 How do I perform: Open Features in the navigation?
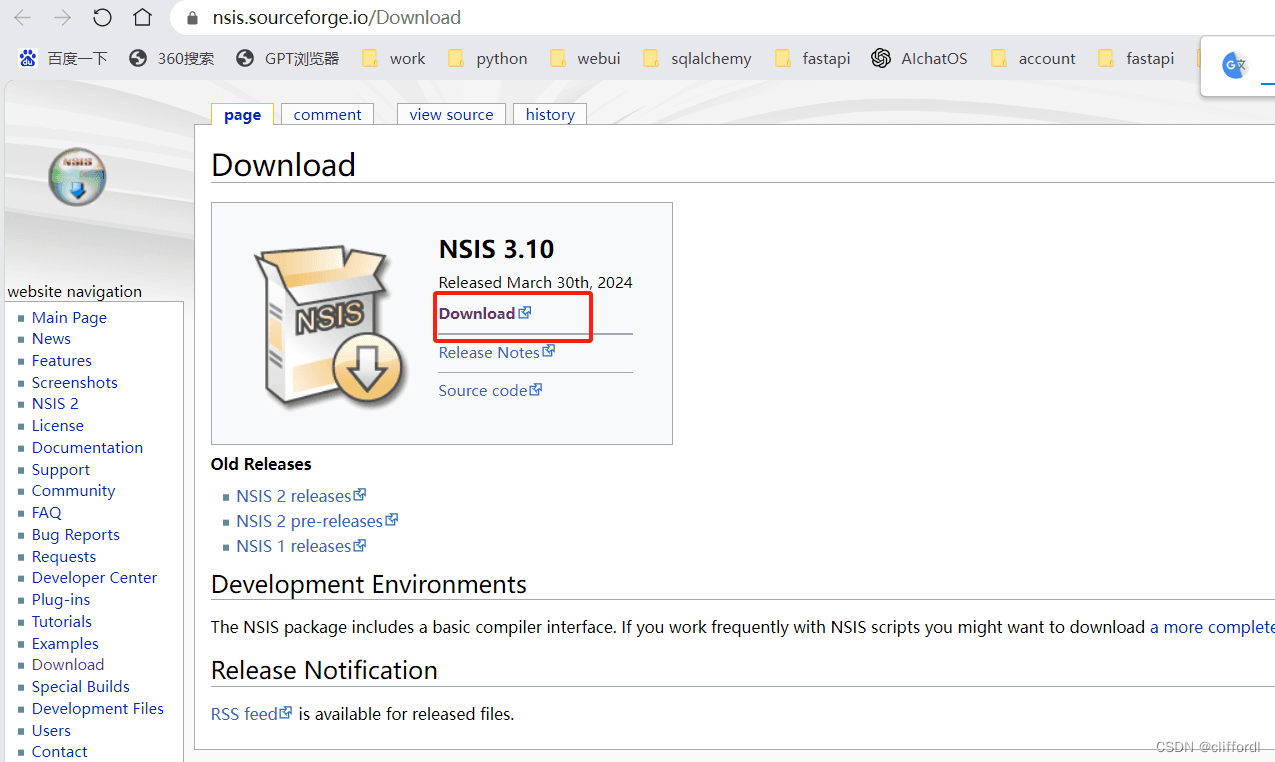[62, 361]
